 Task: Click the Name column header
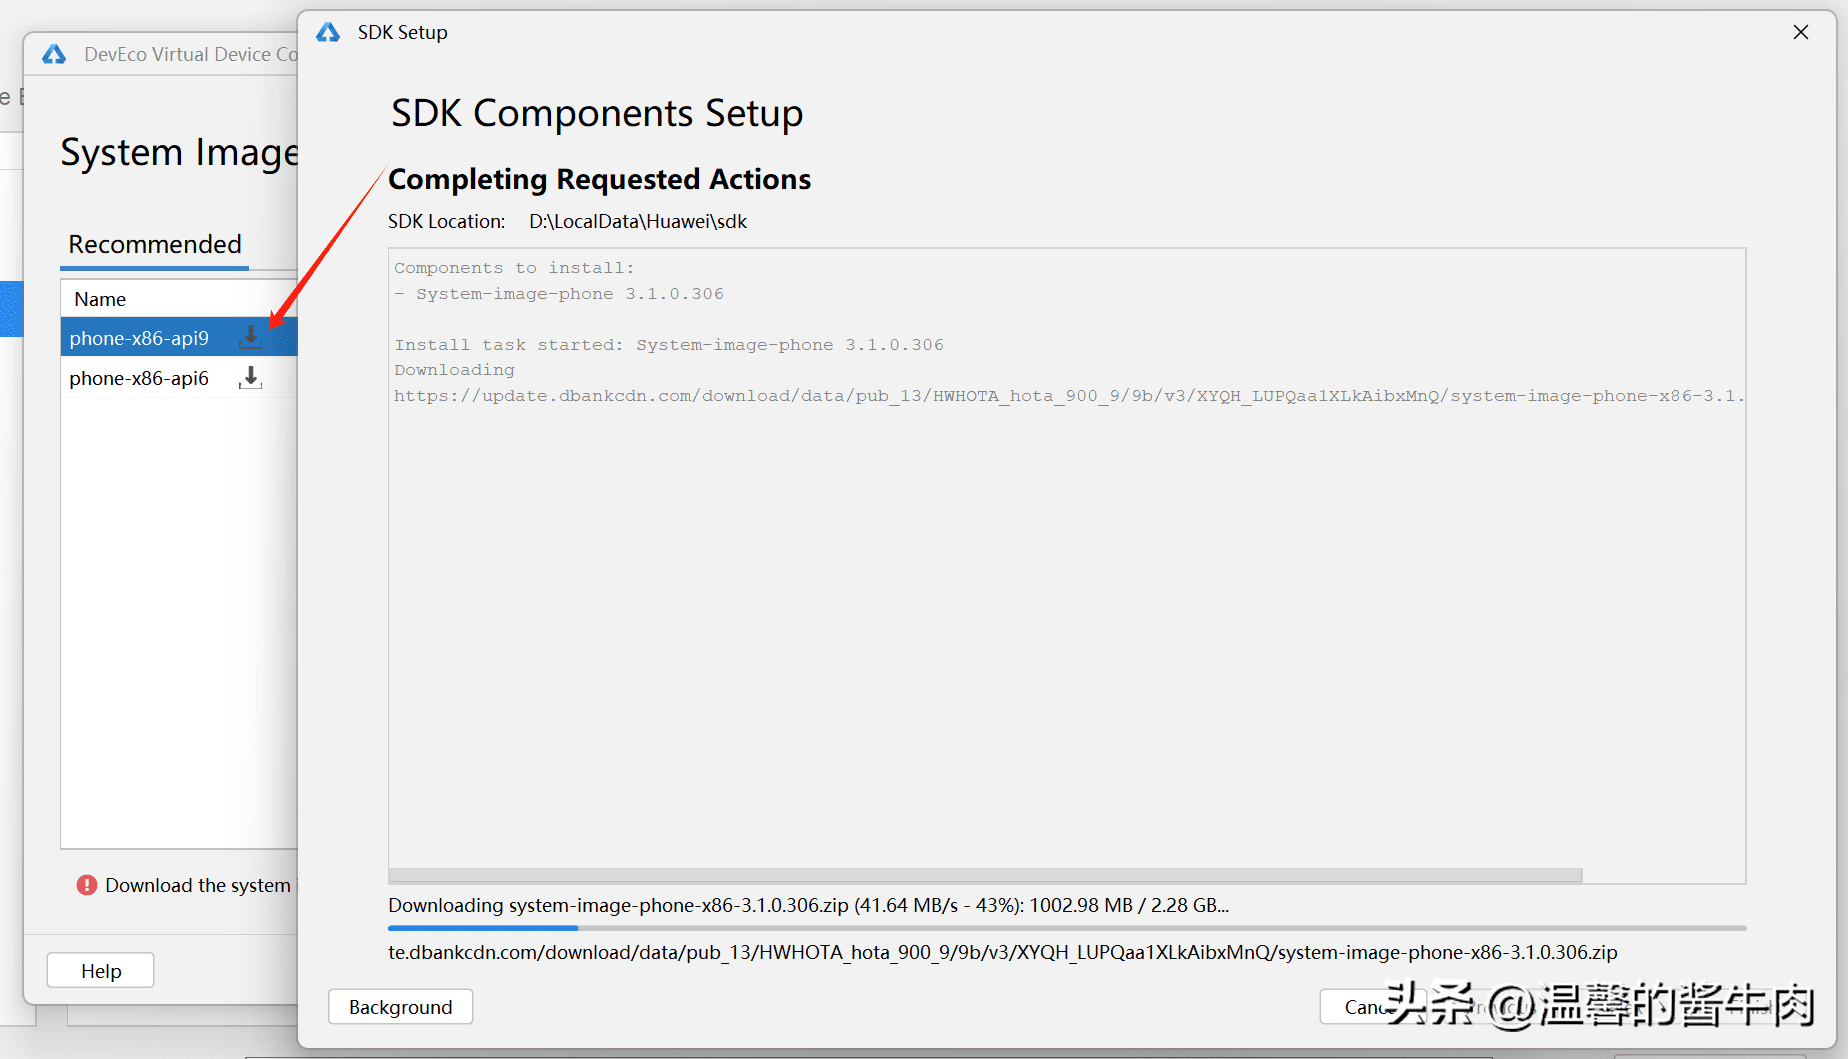point(100,299)
